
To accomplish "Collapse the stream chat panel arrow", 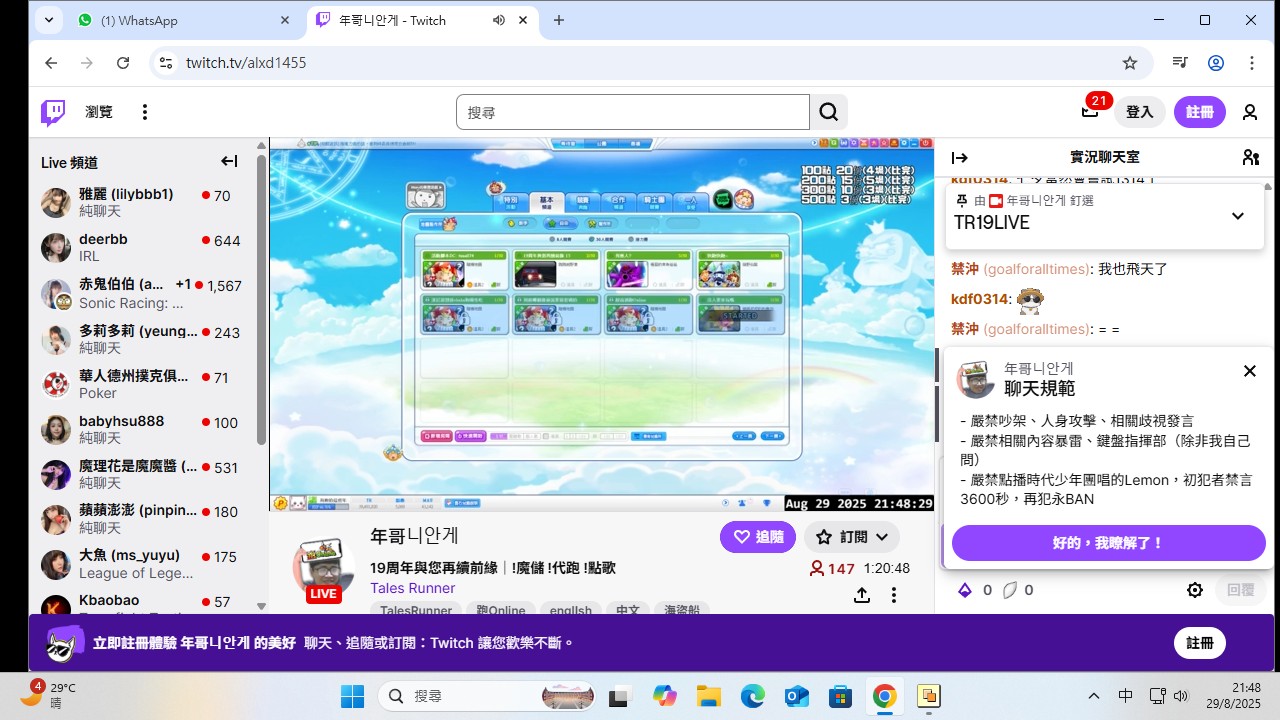I will (960, 157).
